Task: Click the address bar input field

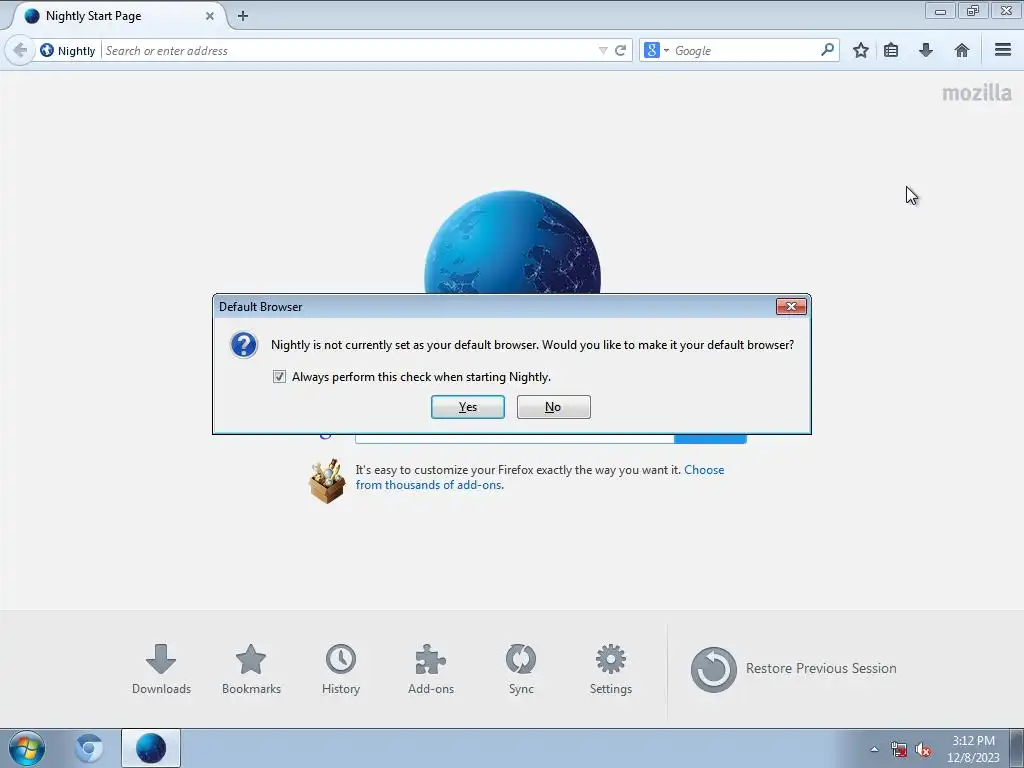Action: 349,50
